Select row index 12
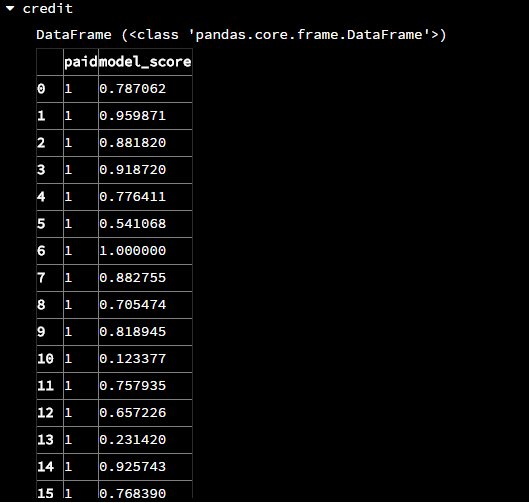The width and height of the screenshot is (529, 503). tap(46, 413)
